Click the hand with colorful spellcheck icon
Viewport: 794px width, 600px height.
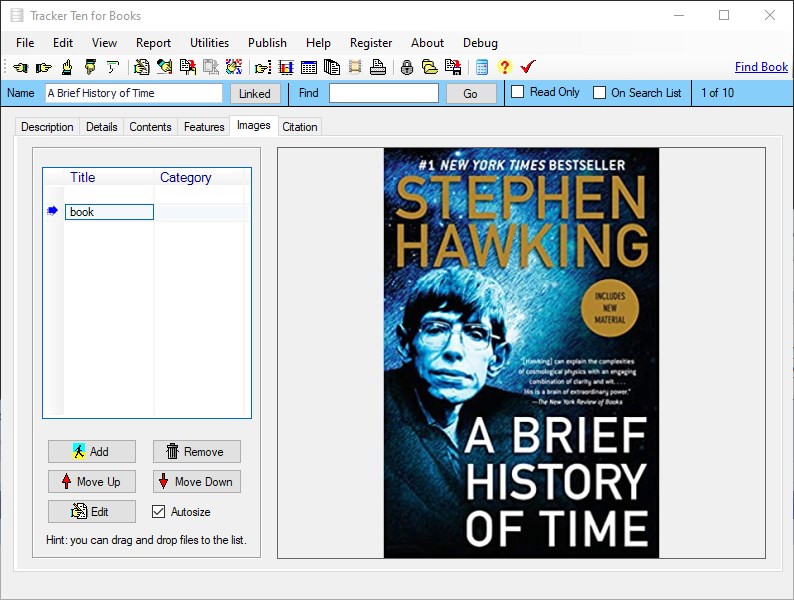233,67
